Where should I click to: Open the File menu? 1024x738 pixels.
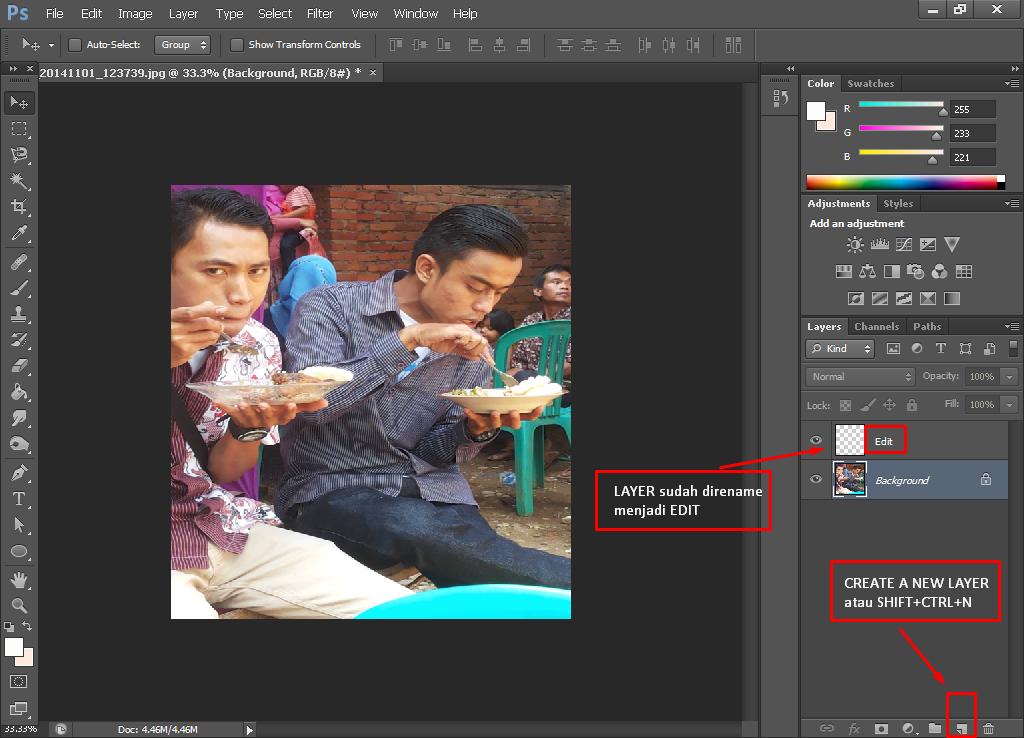tap(54, 13)
